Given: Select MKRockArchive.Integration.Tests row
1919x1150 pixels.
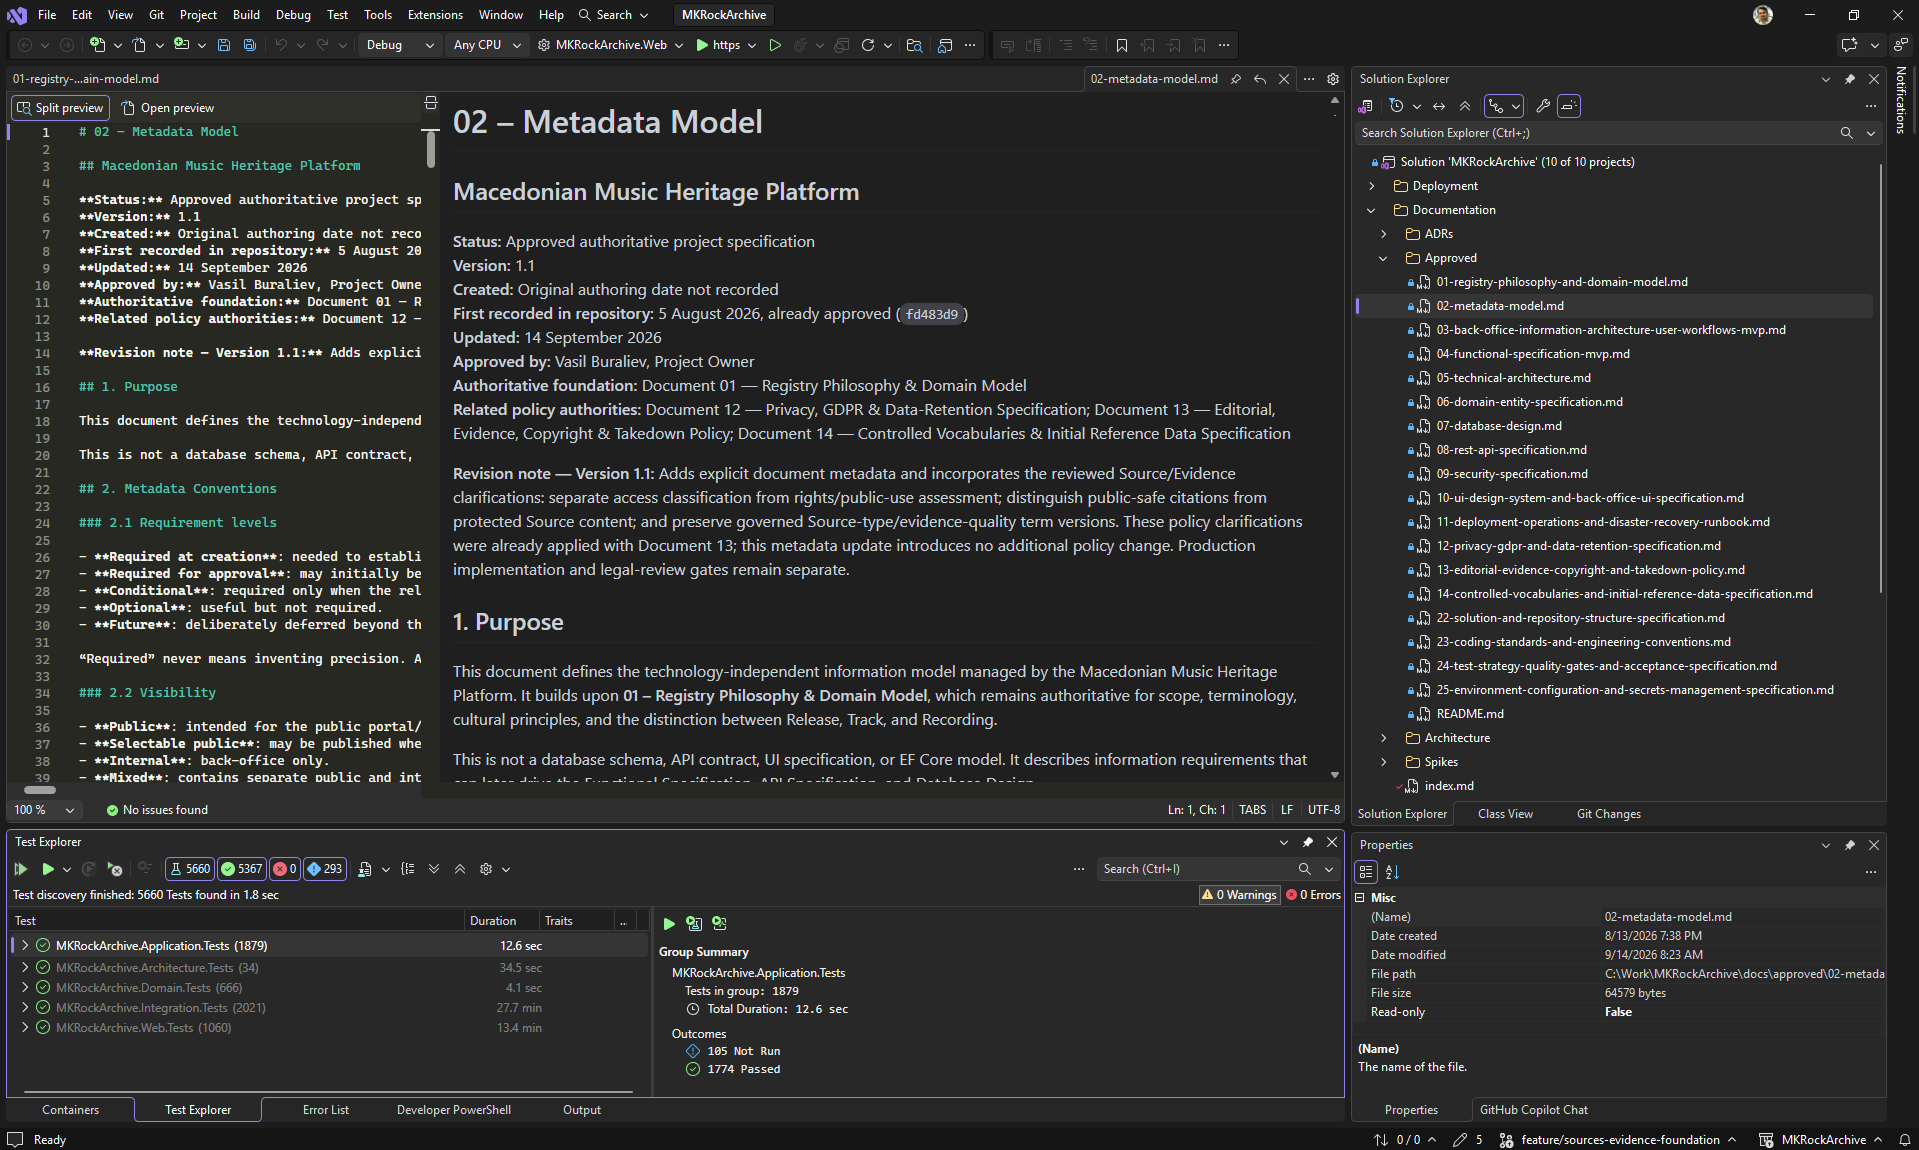Looking at the screenshot, I should pos(329,1007).
